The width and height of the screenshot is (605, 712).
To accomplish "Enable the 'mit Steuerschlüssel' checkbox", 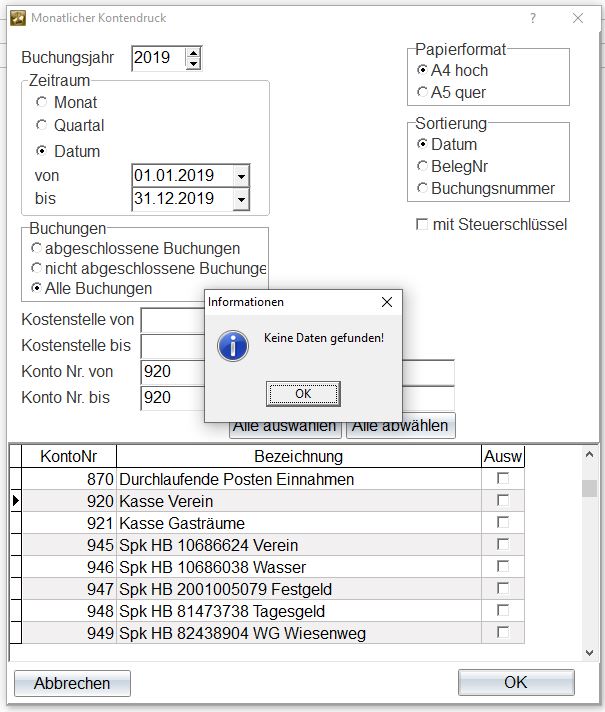I will click(x=422, y=224).
